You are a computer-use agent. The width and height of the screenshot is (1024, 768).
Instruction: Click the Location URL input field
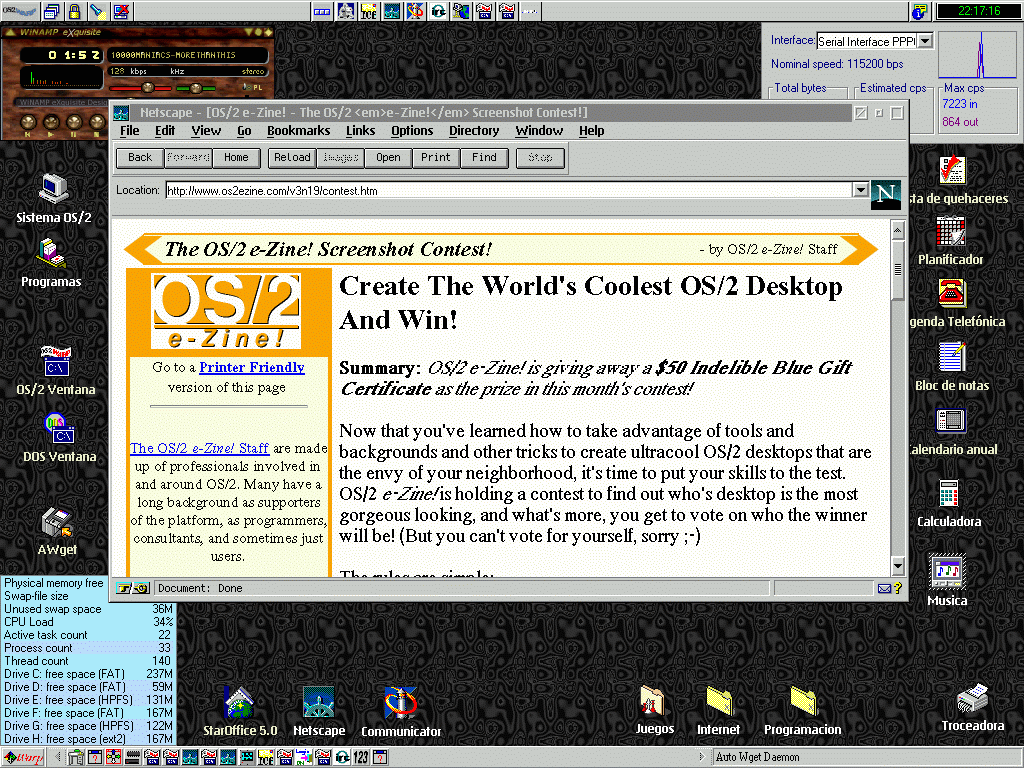tap(508, 191)
